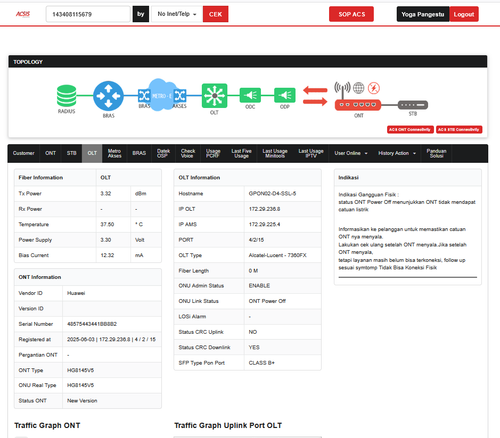The image size is (500, 438).
Task: Click the Traffic Graph ONT heading
Action: click(47, 426)
